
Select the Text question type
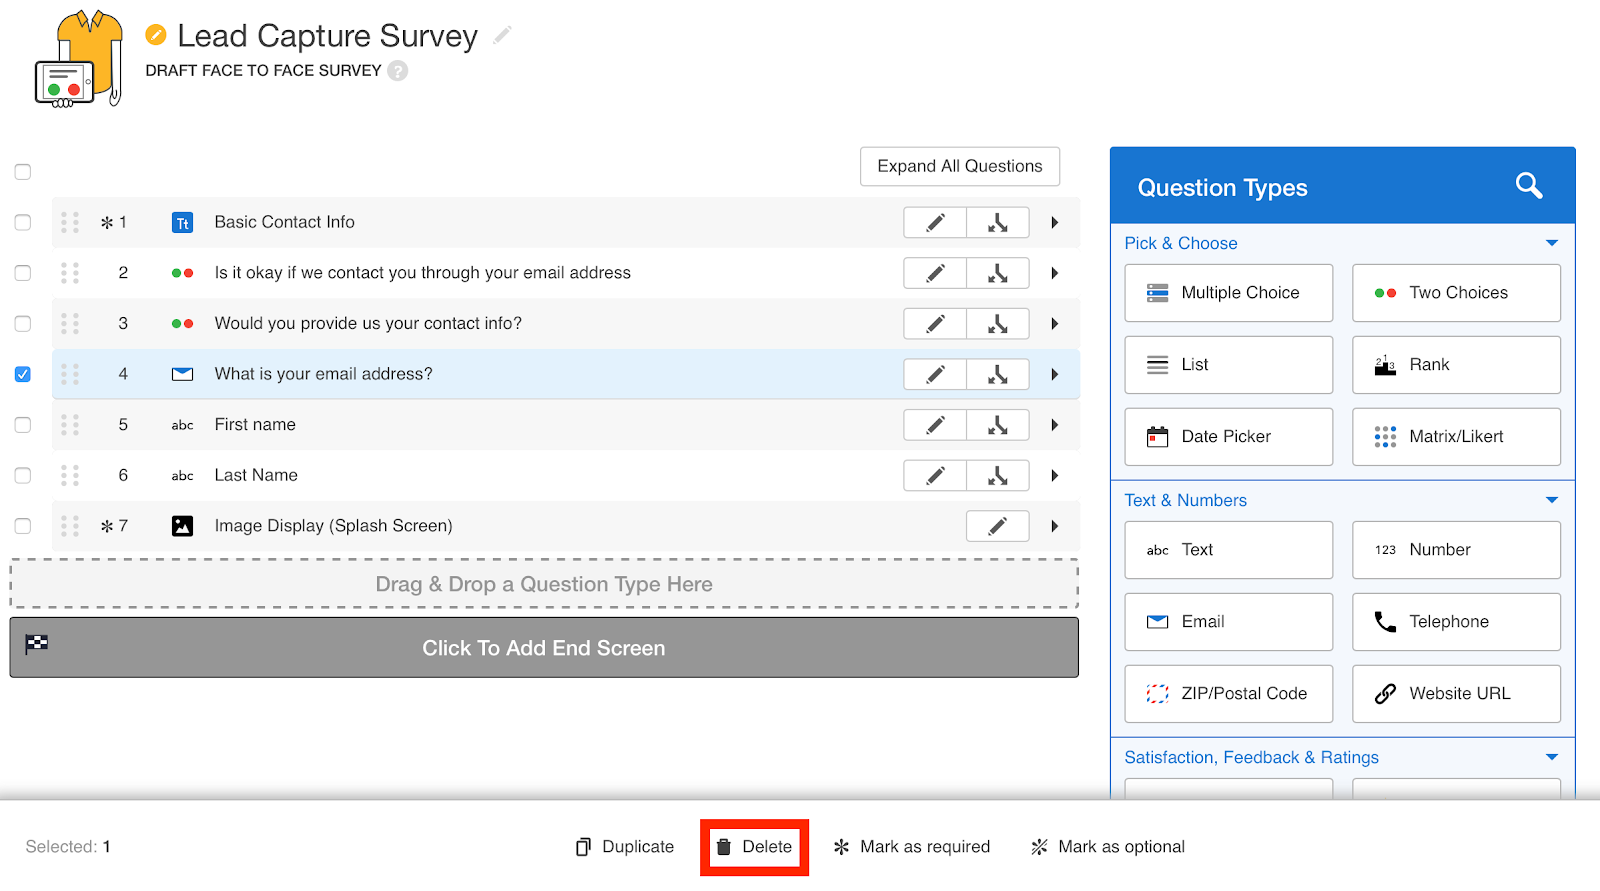pos(1229,550)
